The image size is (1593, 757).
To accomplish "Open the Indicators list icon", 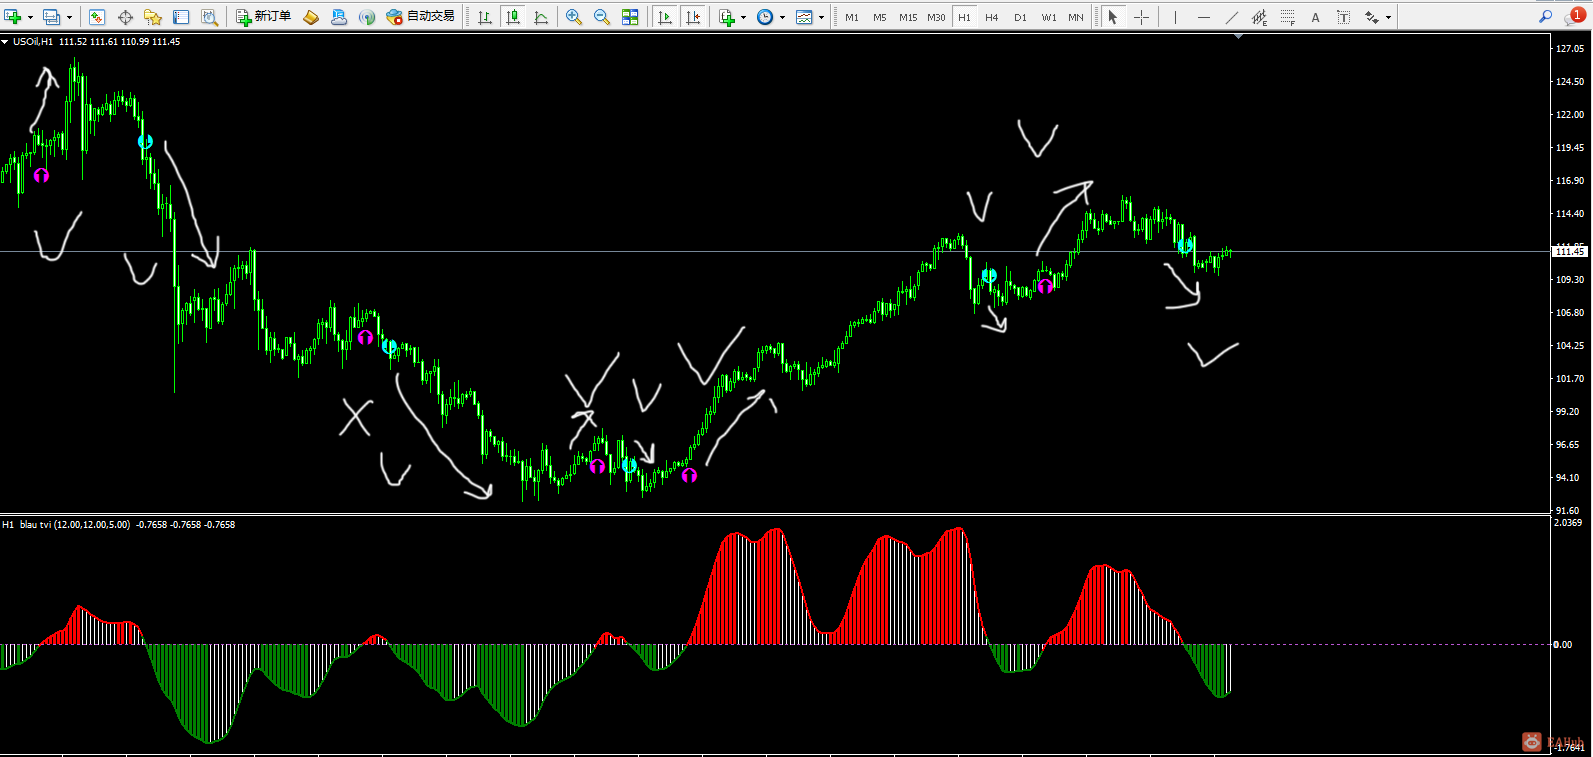I will click(x=727, y=17).
